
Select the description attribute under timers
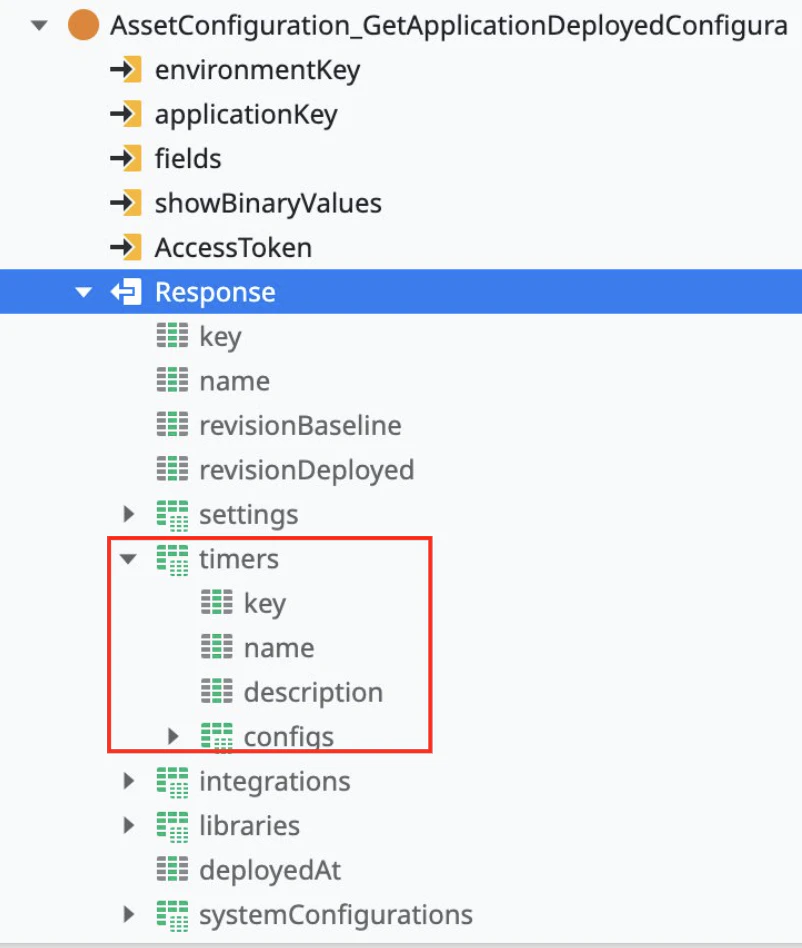313,692
